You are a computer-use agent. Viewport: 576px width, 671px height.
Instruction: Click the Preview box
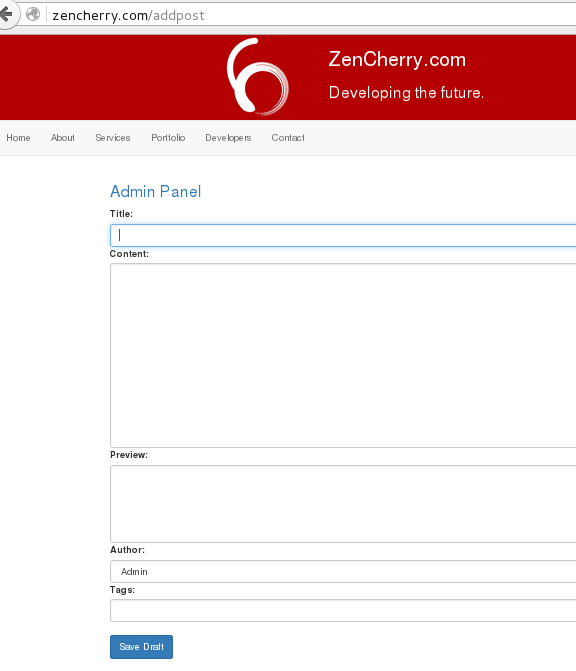point(343,504)
